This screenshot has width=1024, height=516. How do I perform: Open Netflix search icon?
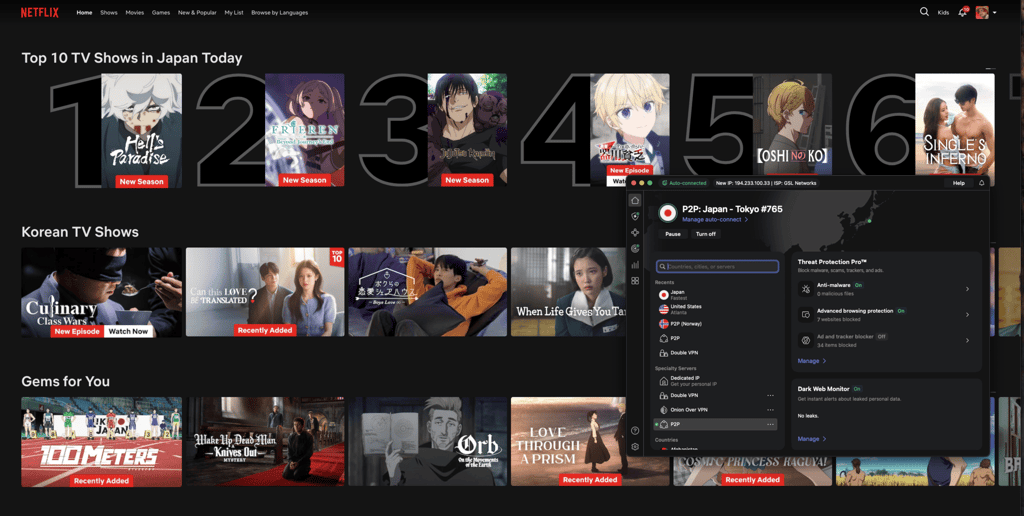[x=924, y=12]
